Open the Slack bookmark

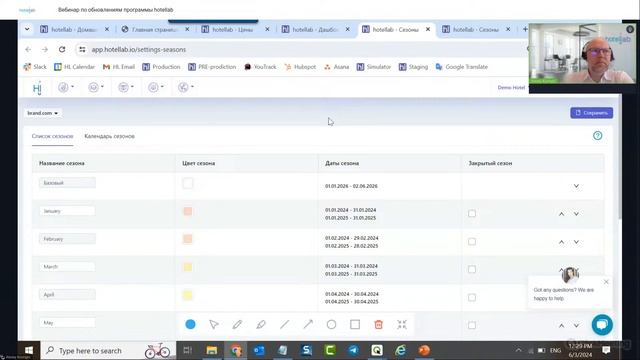35,67
